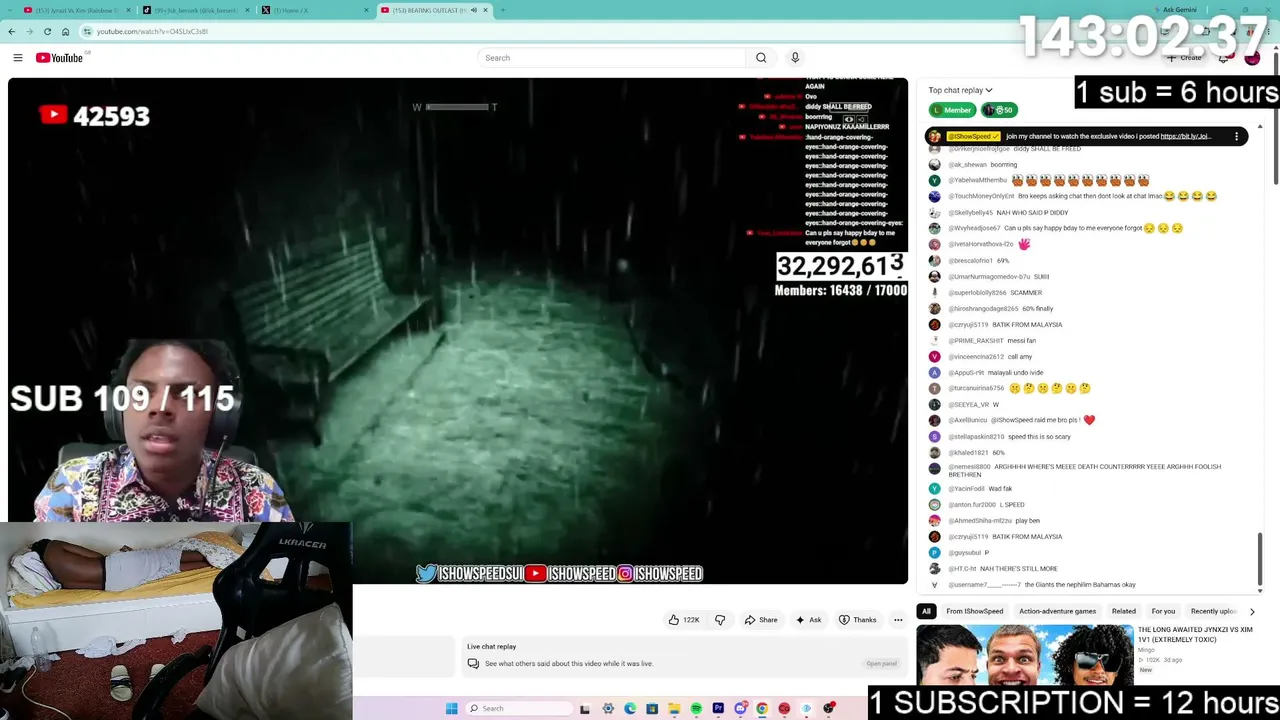Click the Thanks button

point(857,620)
